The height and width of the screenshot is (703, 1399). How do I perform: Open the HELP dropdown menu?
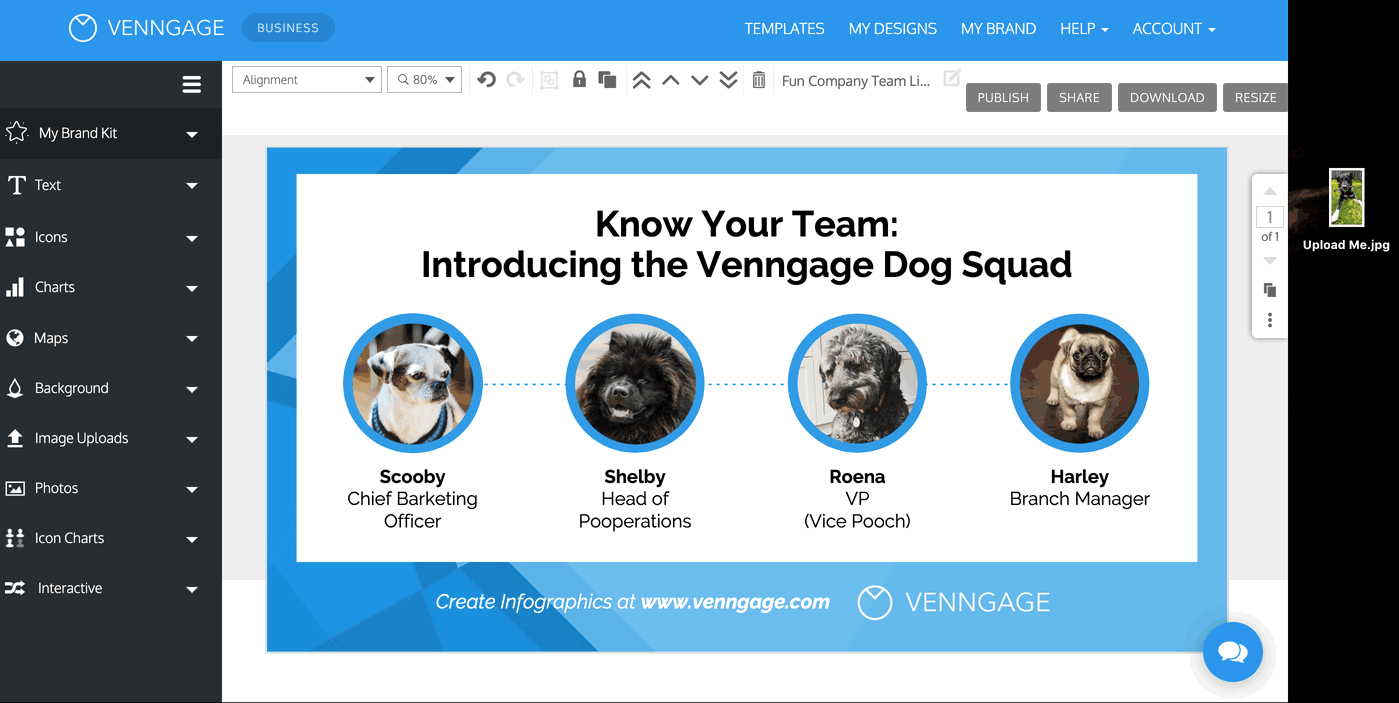click(1084, 29)
